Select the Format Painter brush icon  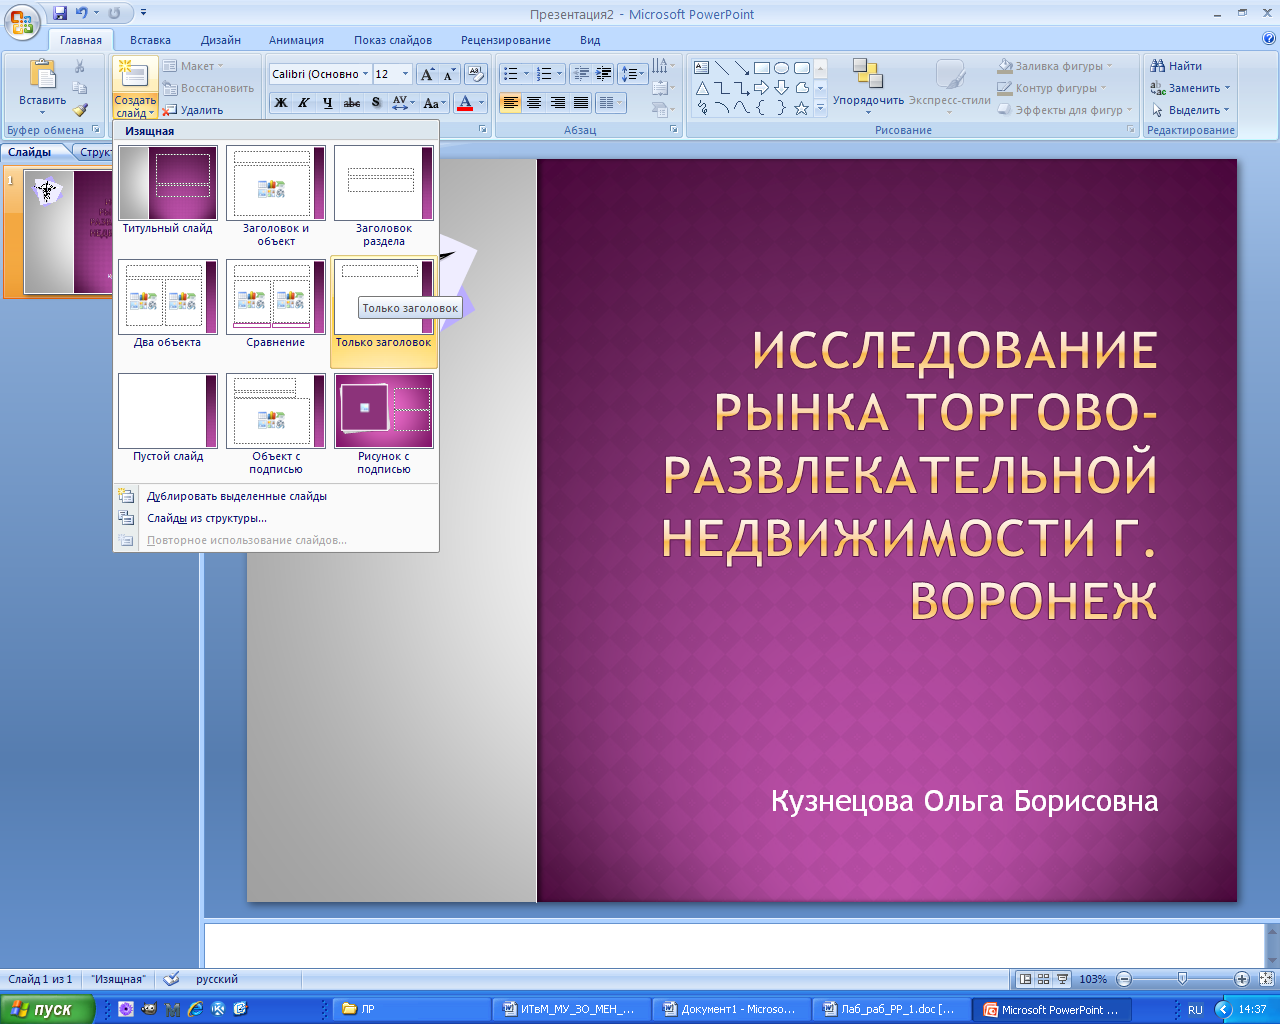pos(80,110)
